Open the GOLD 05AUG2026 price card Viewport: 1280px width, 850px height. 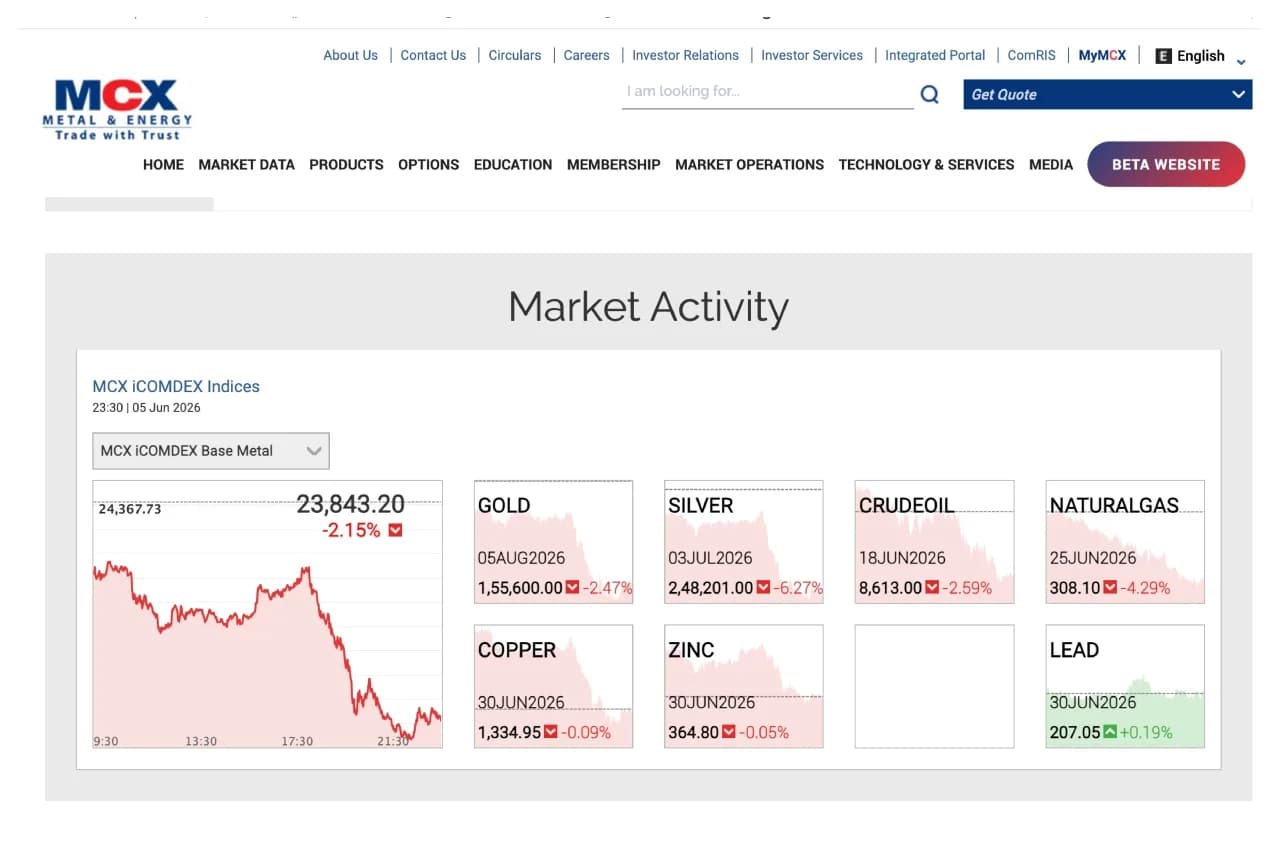[553, 542]
